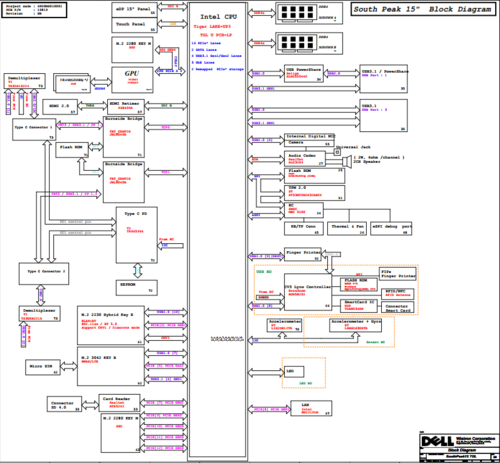Viewport: 500px width, 463px height.
Task: Click the 'eDP 15" Panel' block
Action: (134, 9)
